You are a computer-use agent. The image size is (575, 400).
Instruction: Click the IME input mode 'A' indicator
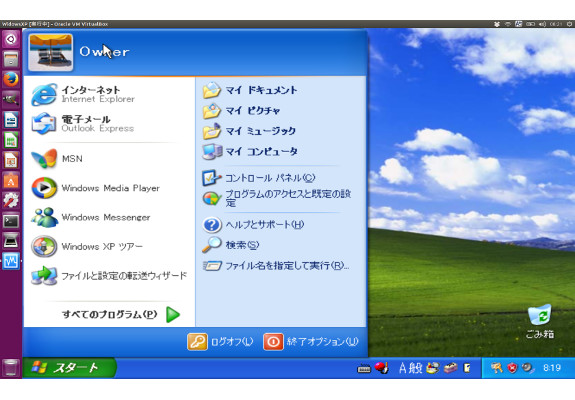point(403,368)
